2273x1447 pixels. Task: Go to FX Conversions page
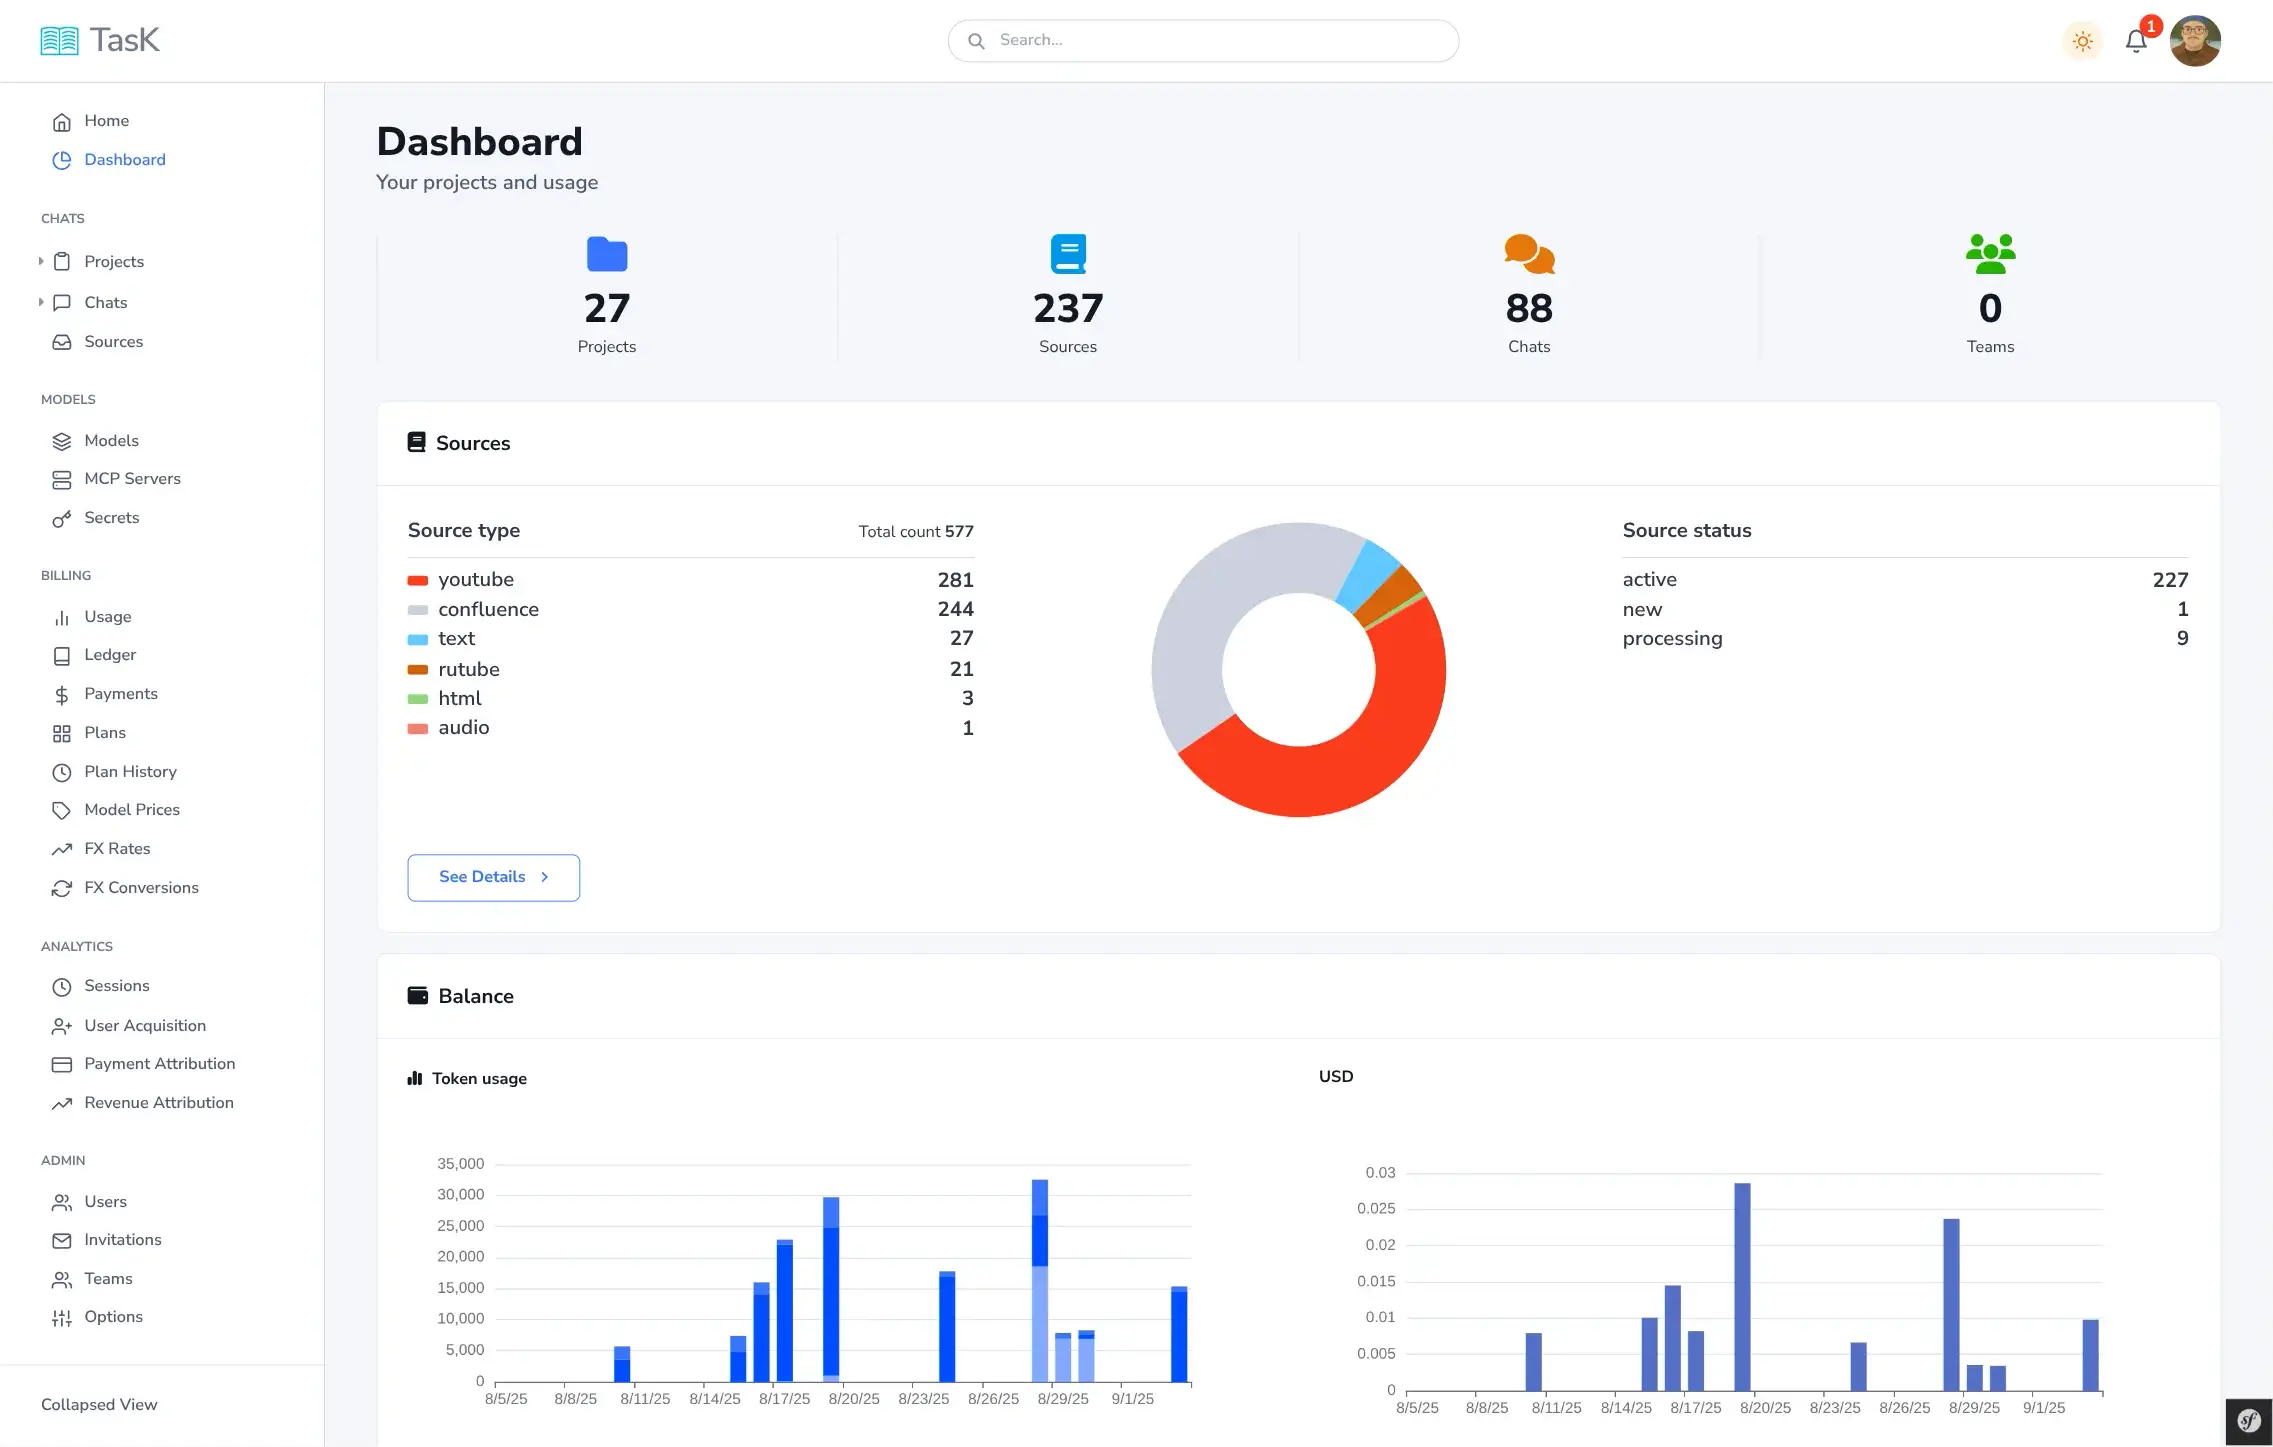(x=141, y=888)
